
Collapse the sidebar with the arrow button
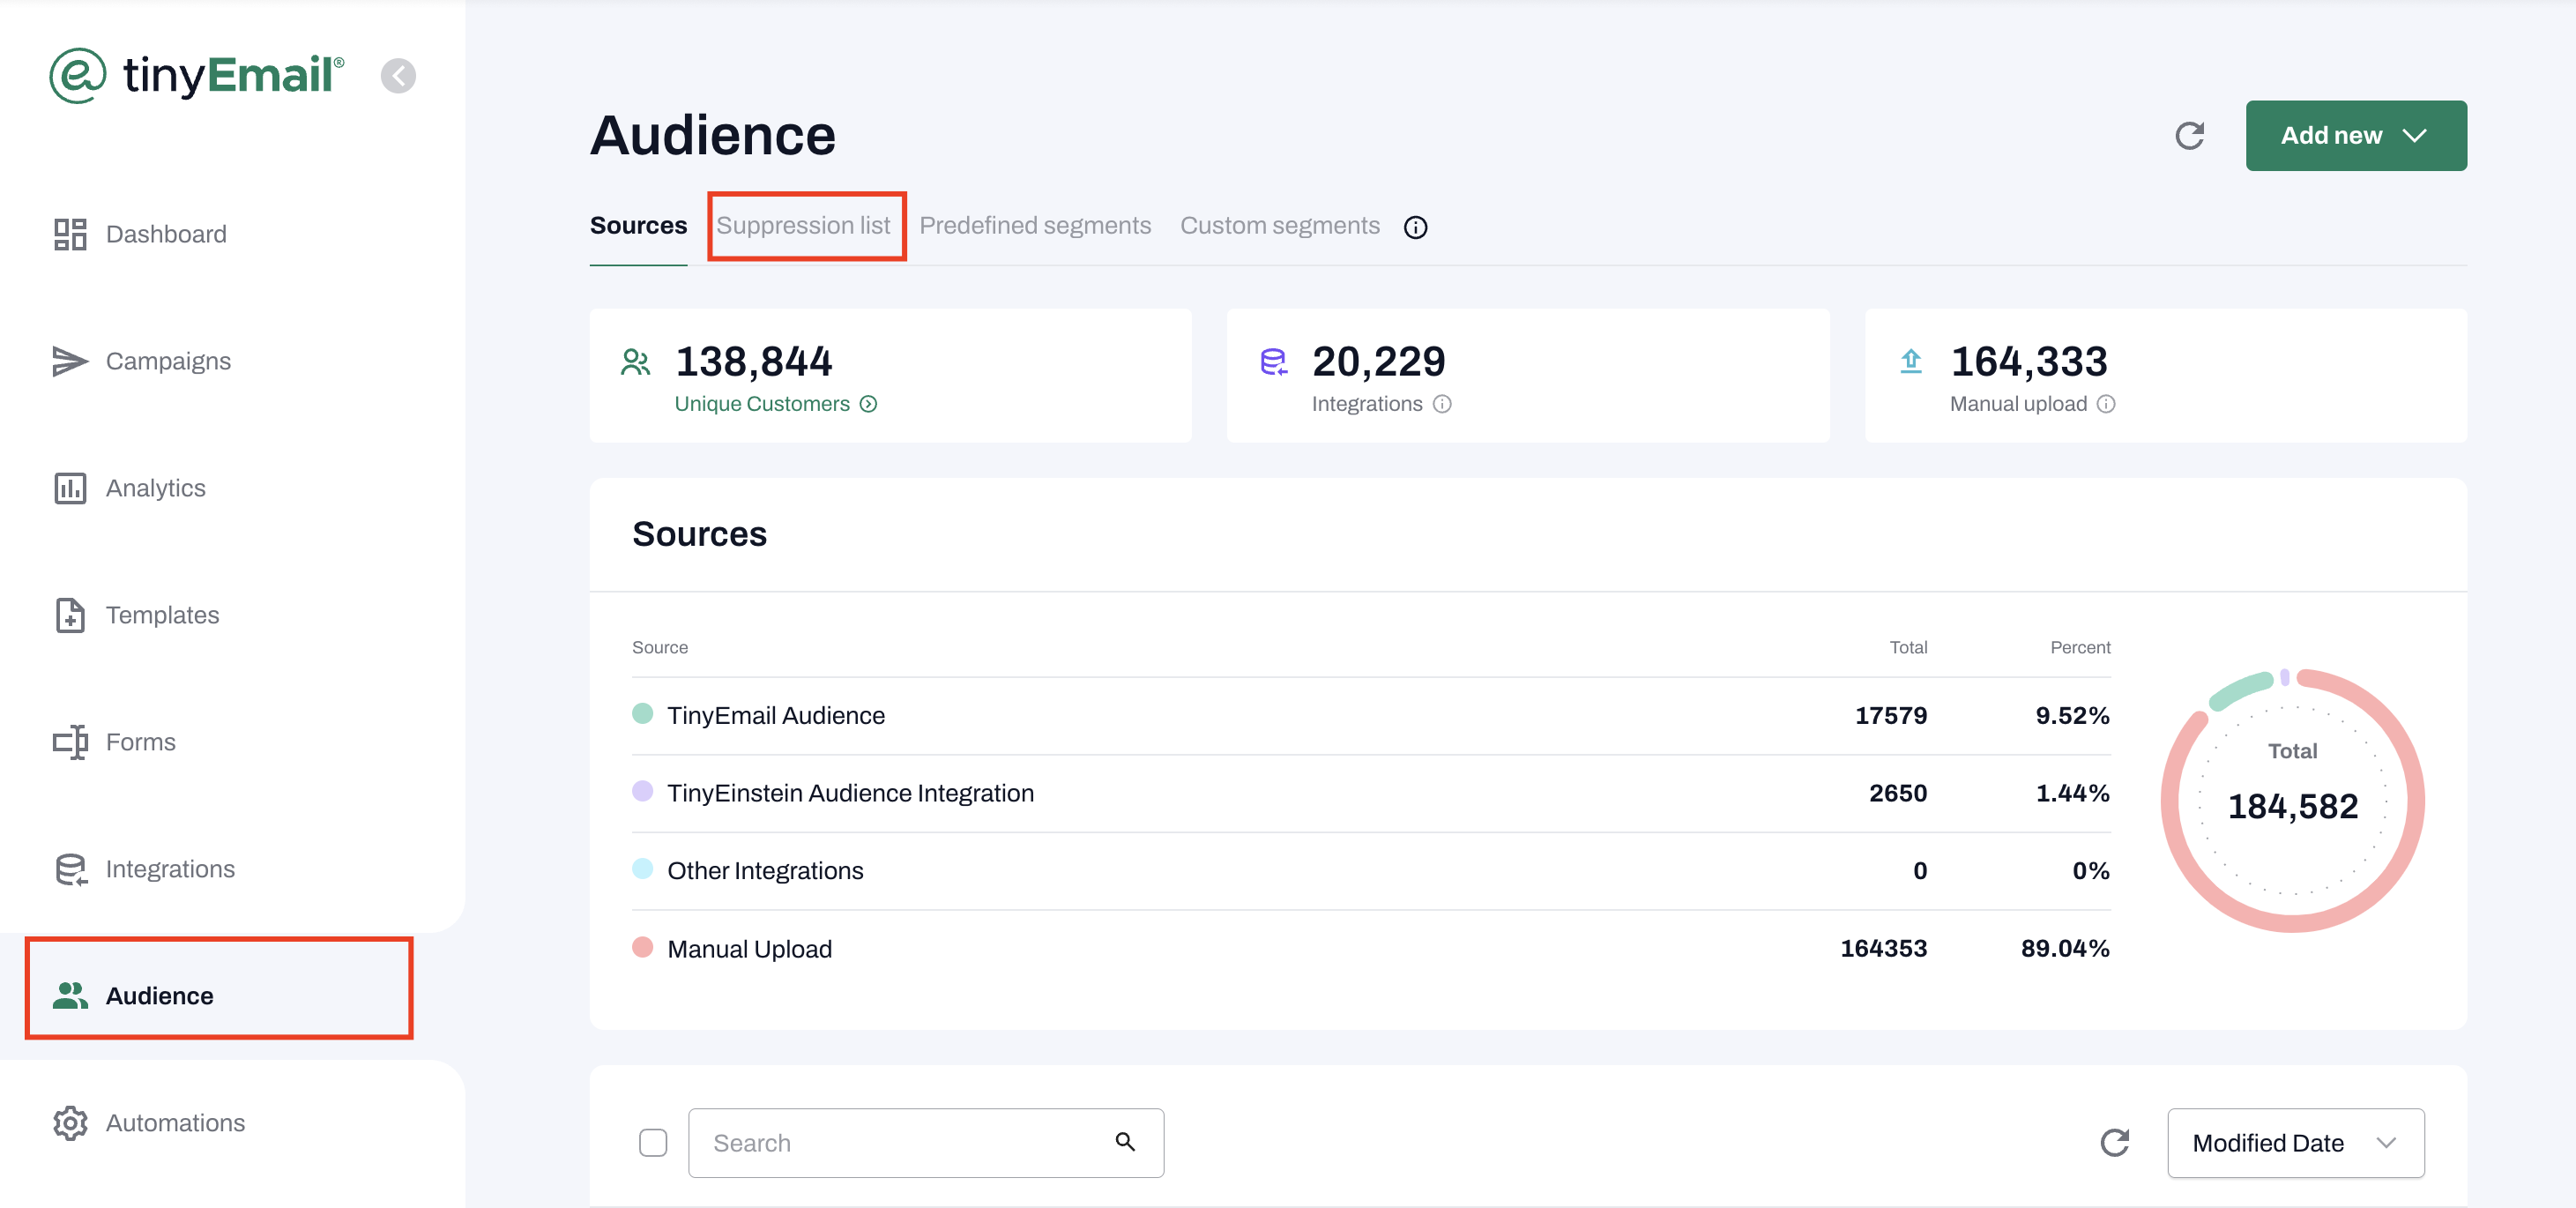click(x=398, y=76)
